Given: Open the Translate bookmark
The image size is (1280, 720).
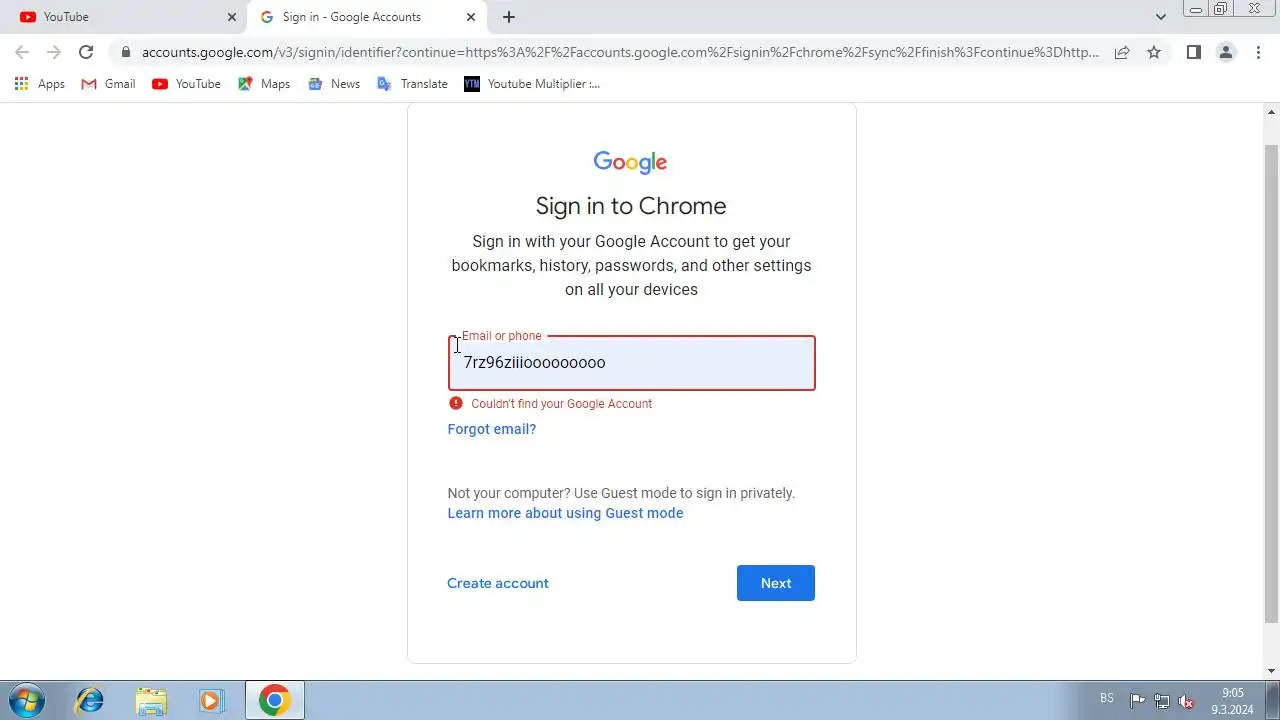Looking at the screenshot, I should 412,84.
